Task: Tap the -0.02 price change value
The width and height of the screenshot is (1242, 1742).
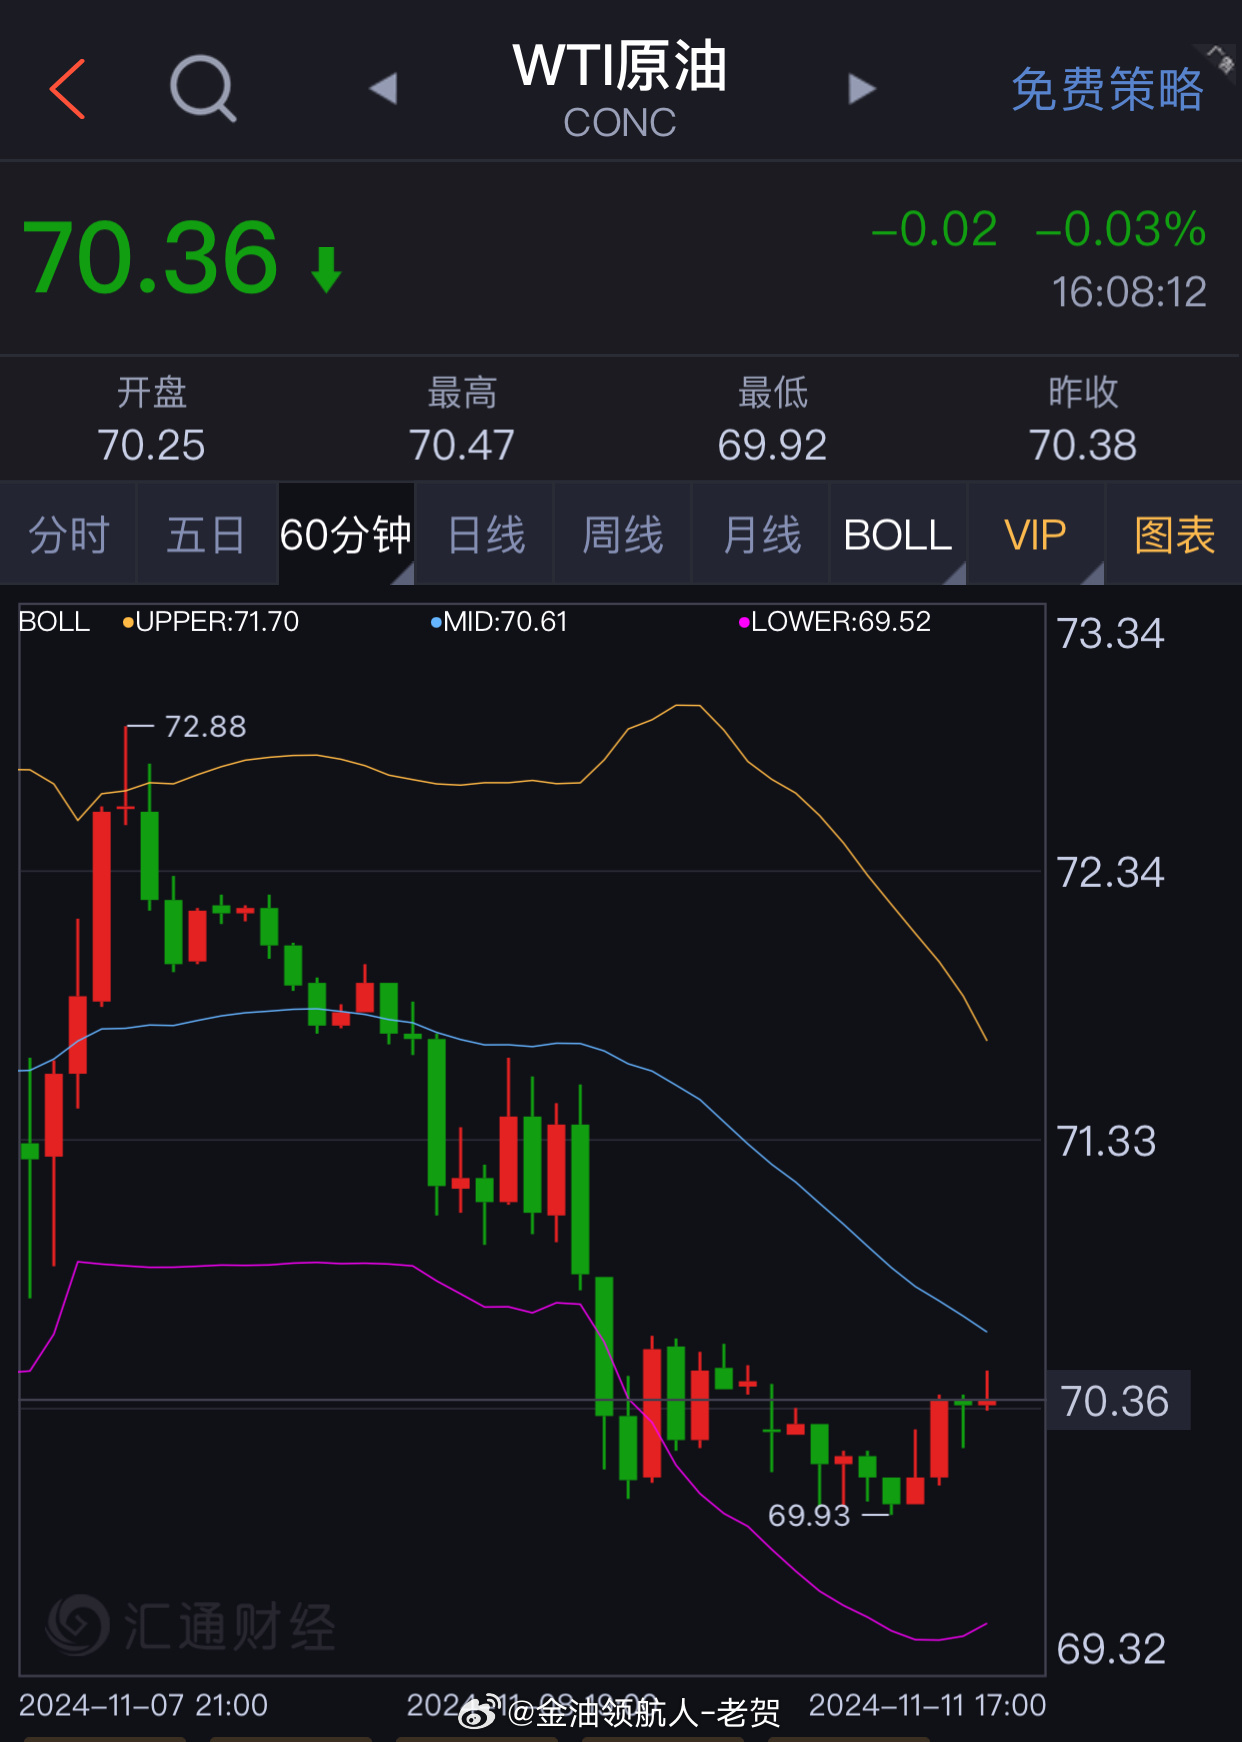Action: tap(934, 229)
